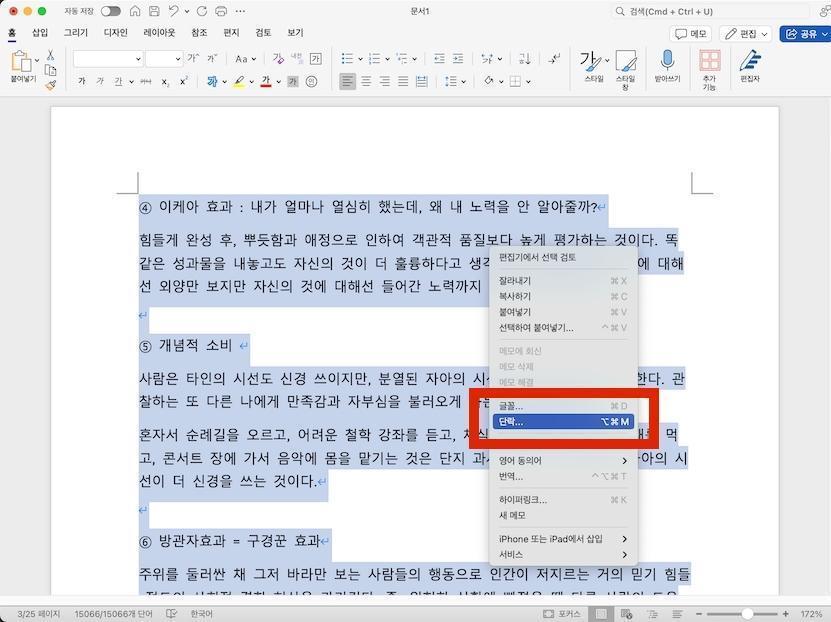The height and width of the screenshot is (622, 831).
Task: Choose 단락... in the context menu
Action: pyautogui.click(x=563, y=422)
